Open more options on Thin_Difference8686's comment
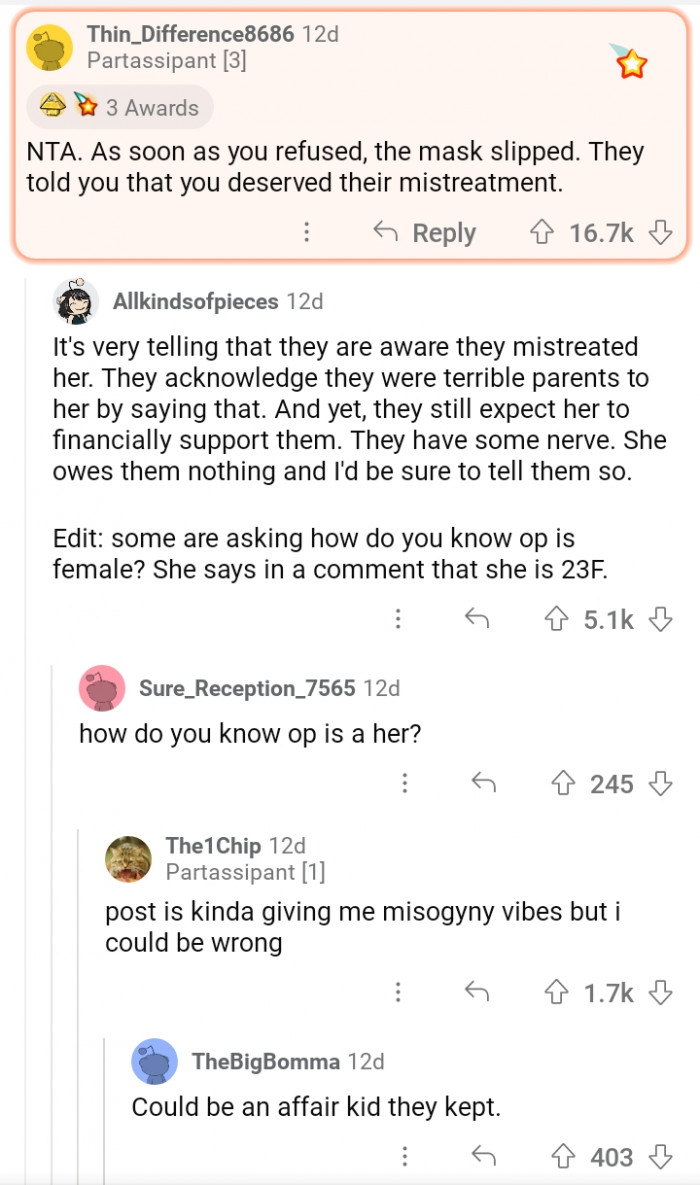This screenshot has width=700, height=1185. [x=307, y=233]
